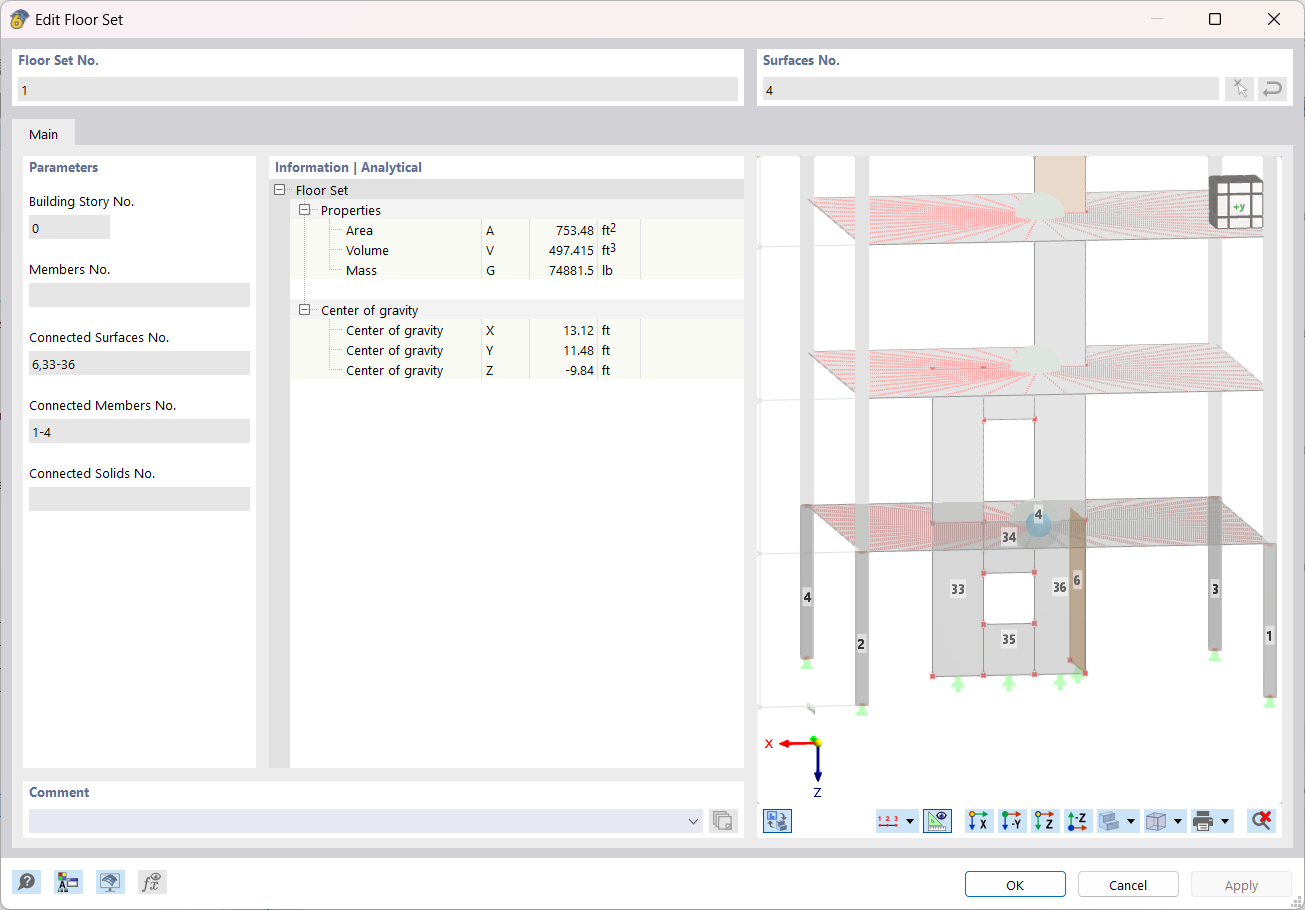
Task: Close the Edit Floor Set dialog
Action: coord(1273,19)
